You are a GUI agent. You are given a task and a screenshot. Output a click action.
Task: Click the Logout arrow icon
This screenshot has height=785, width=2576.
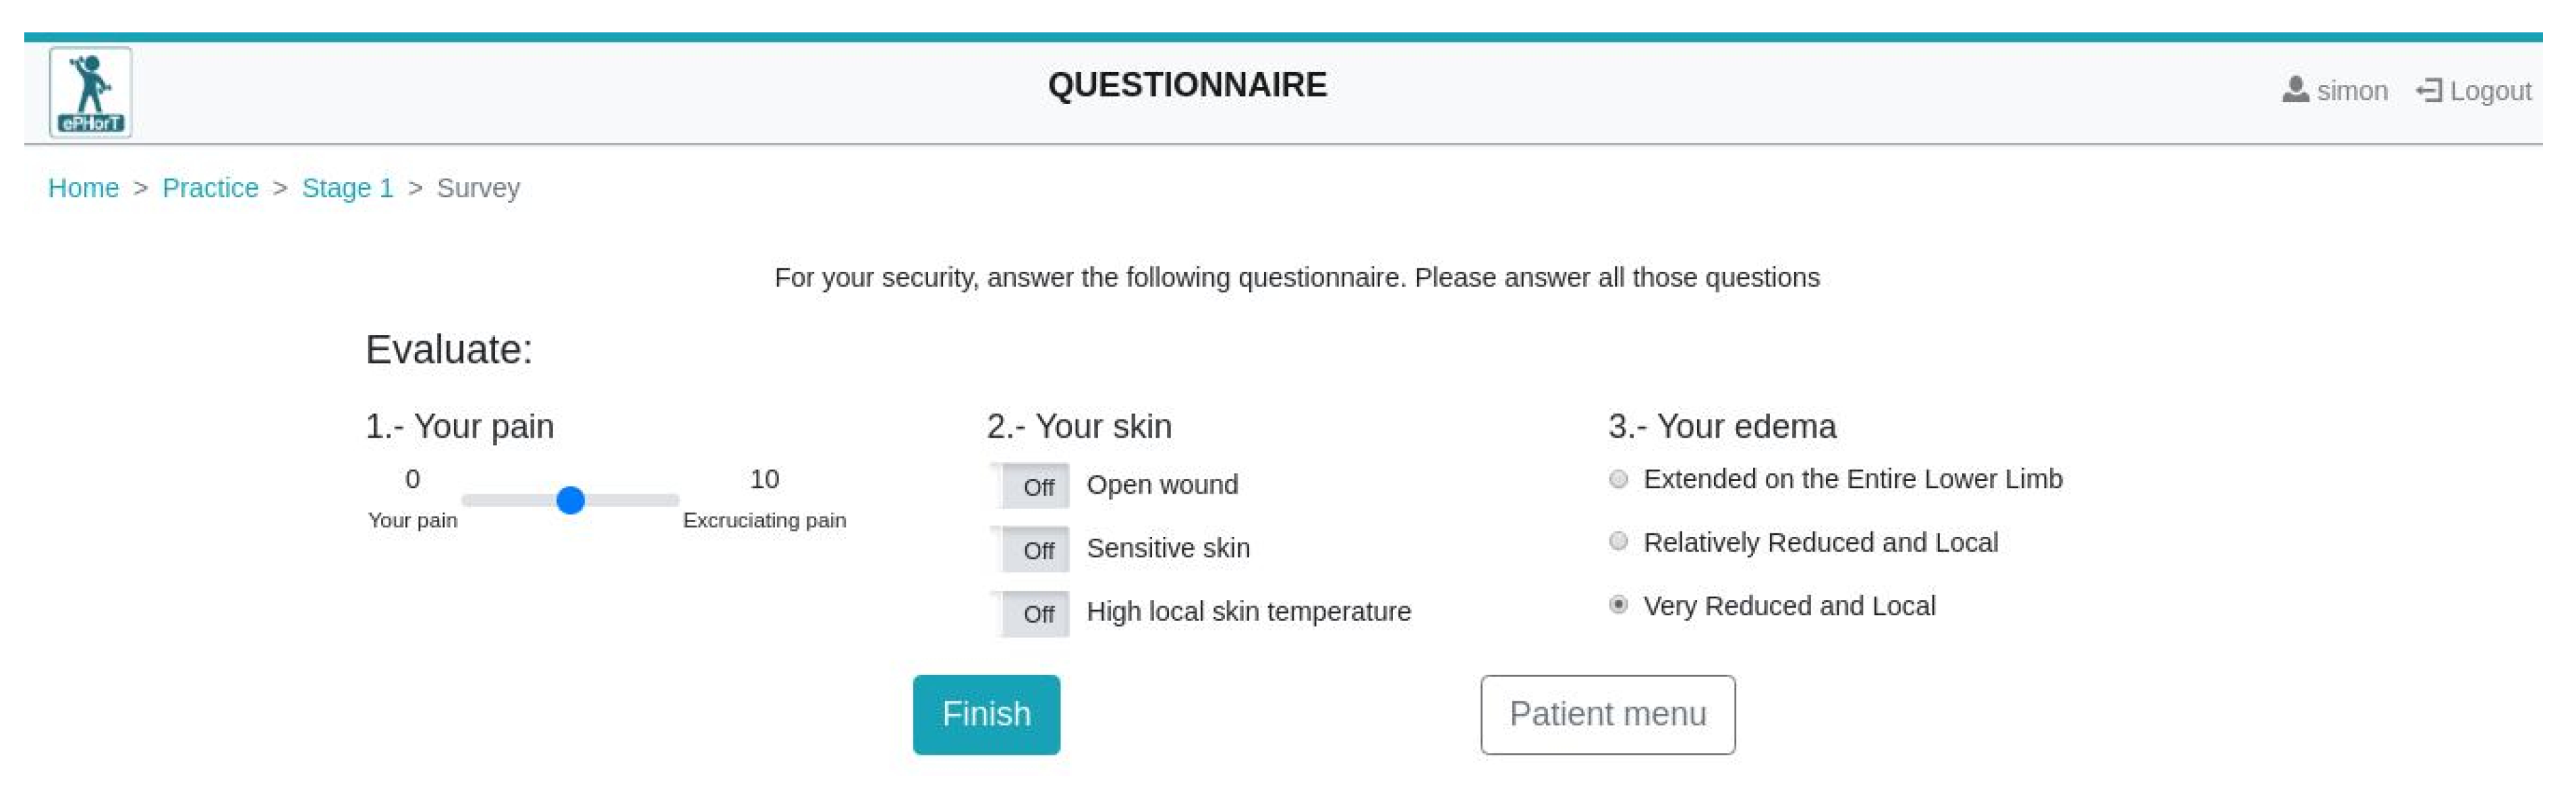(x=2429, y=91)
